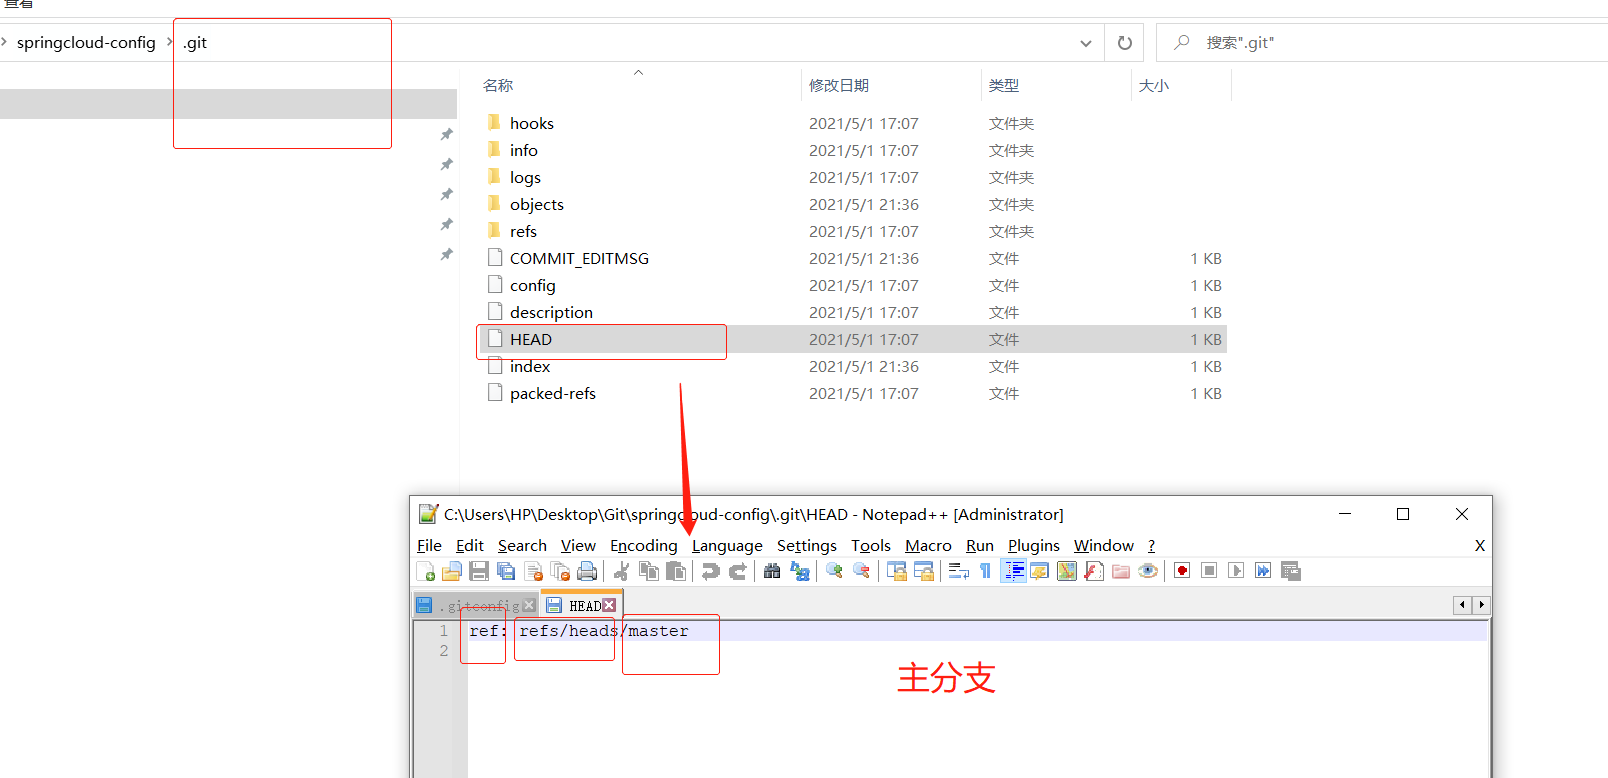Toggle word wrap in Notepad++ toolbar
The image size is (1608, 778).
[958, 571]
